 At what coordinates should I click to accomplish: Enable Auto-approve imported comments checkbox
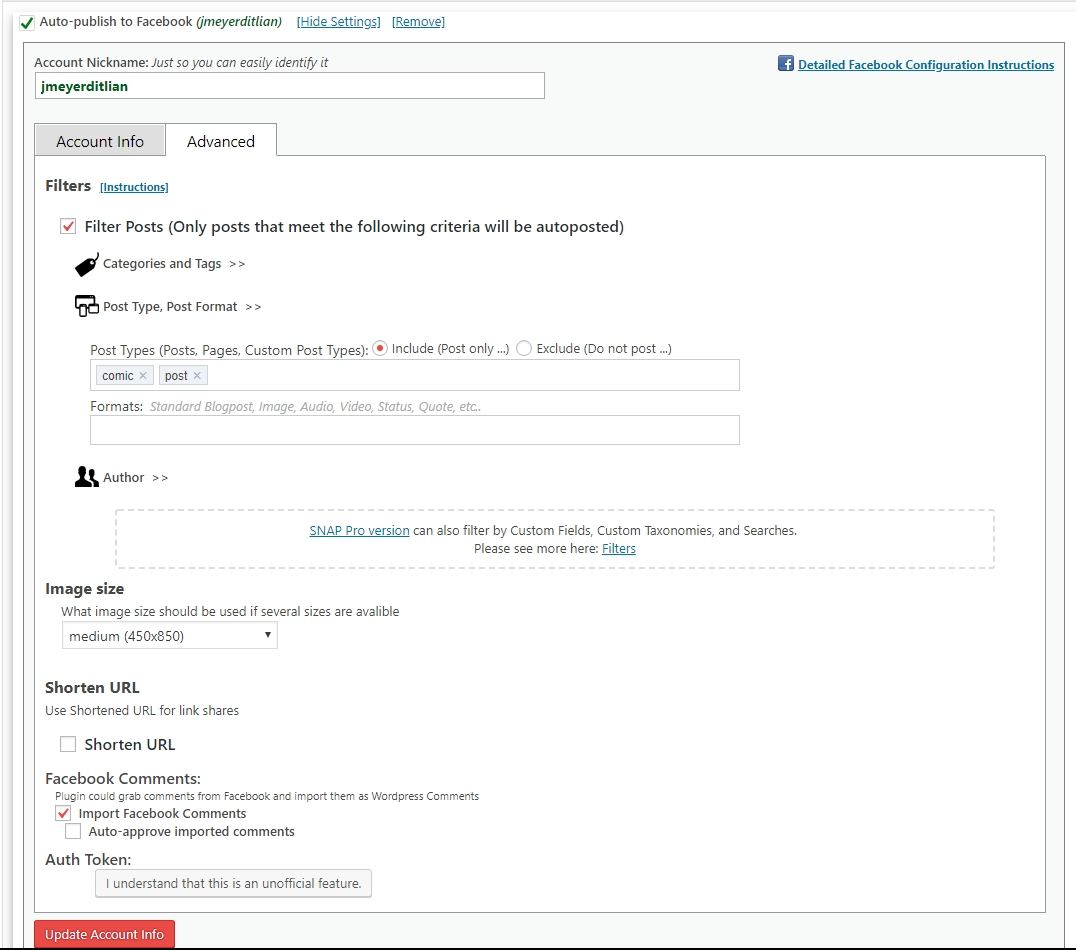pyautogui.click(x=73, y=831)
